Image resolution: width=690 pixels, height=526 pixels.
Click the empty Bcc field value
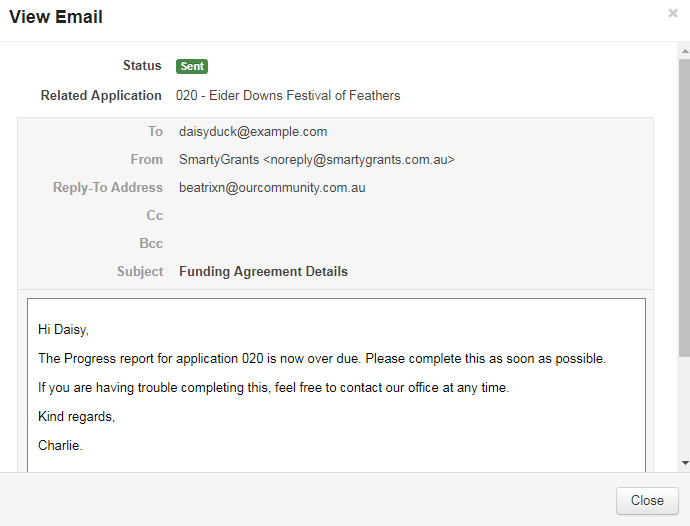[x=300, y=243]
